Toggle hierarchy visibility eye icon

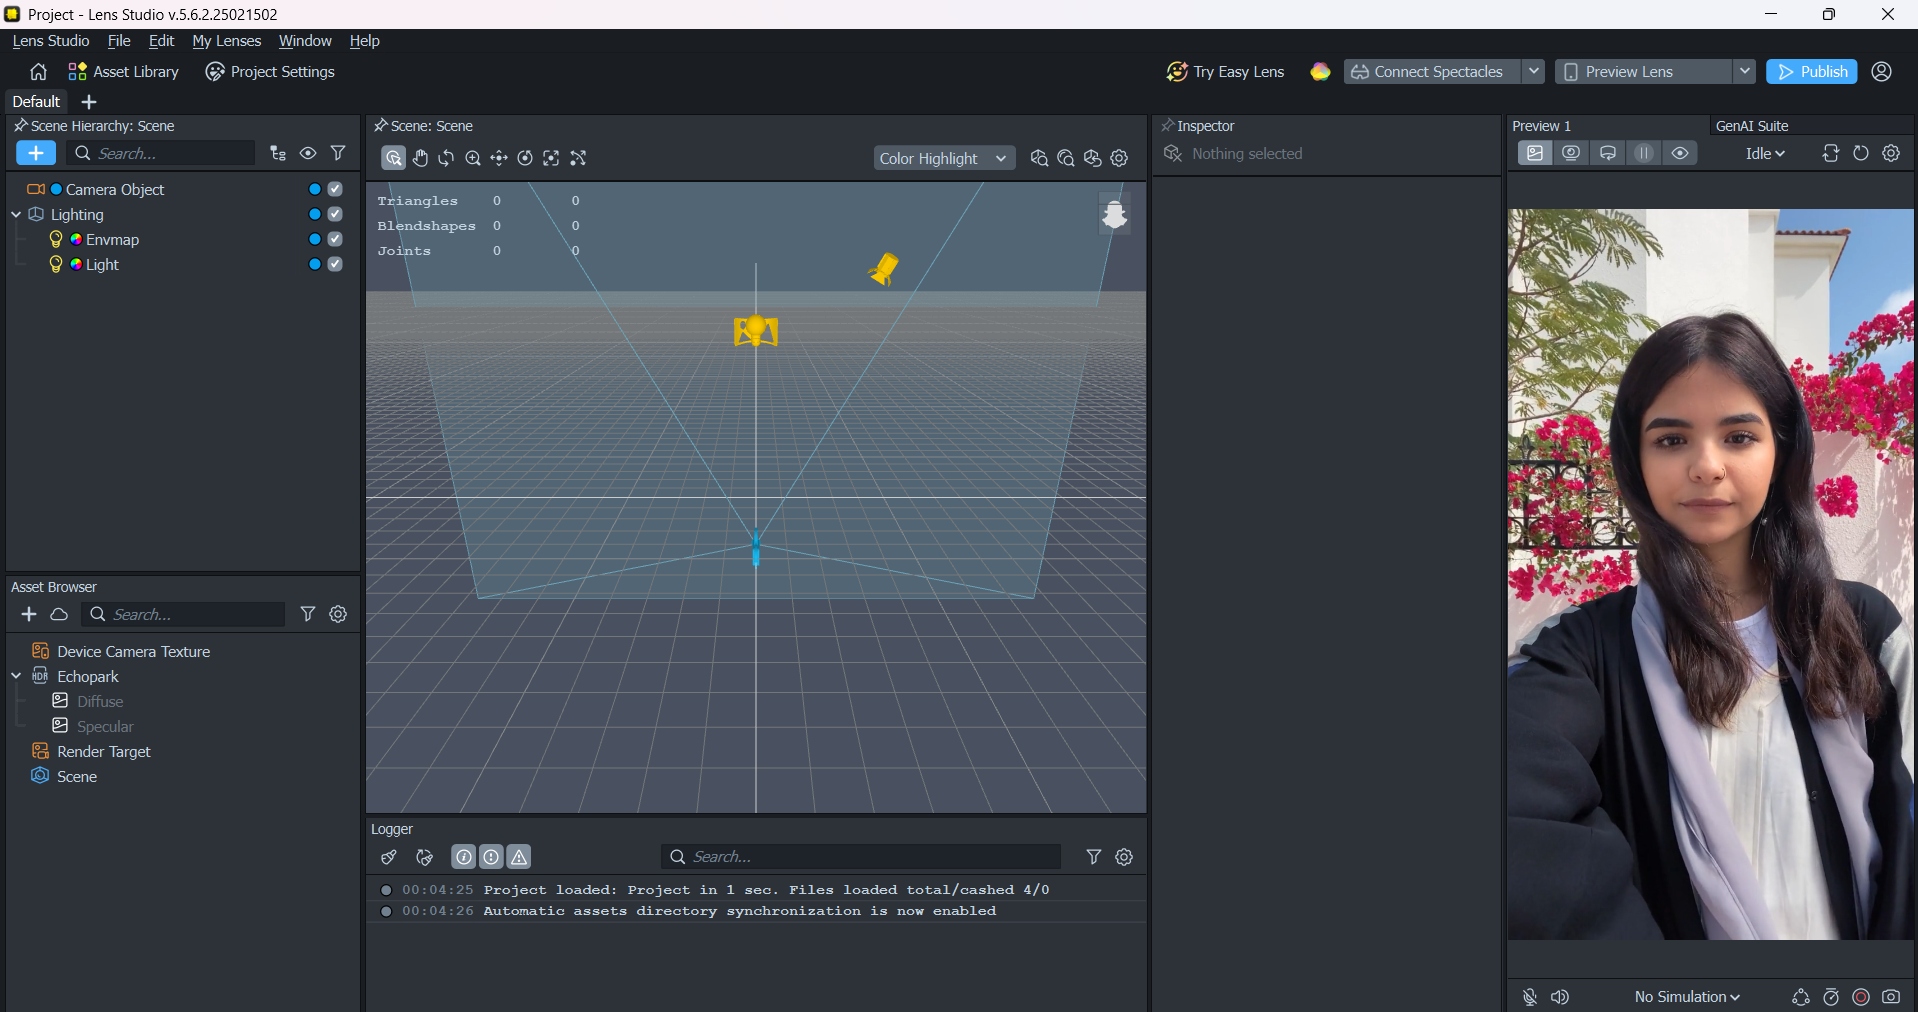pyautogui.click(x=308, y=153)
